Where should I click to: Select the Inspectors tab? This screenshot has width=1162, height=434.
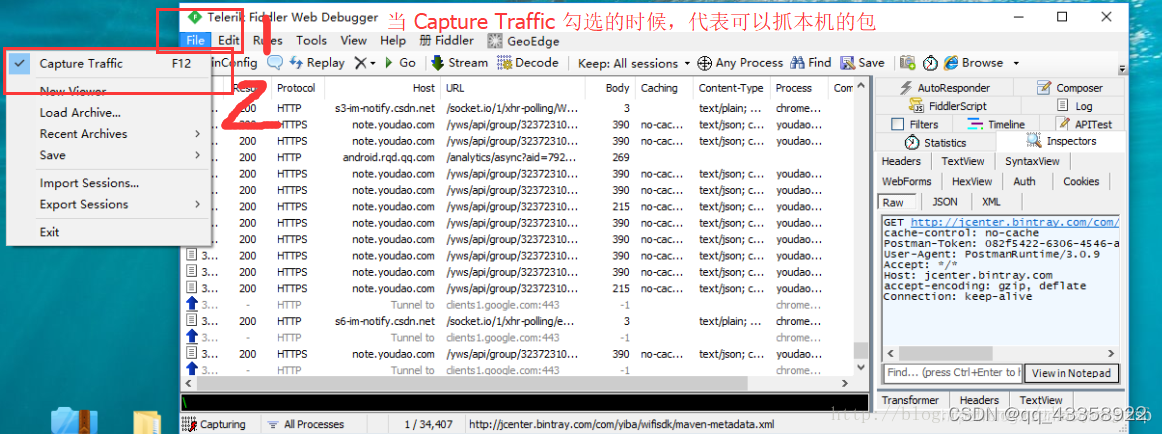coord(1061,141)
